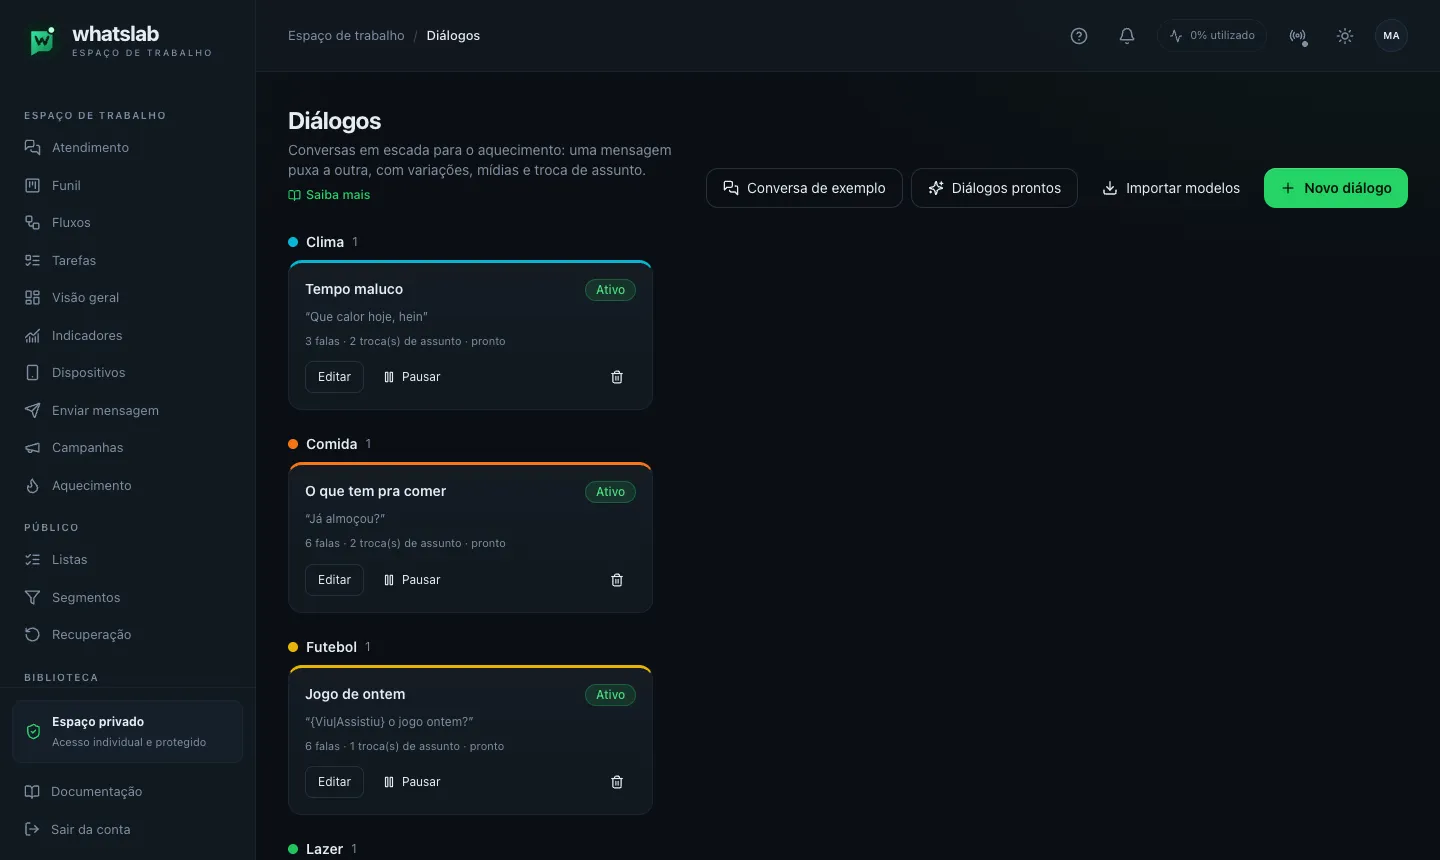Screen dimensions: 1440x860
Task: Click the Futebol category heading
Action: (331, 647)
